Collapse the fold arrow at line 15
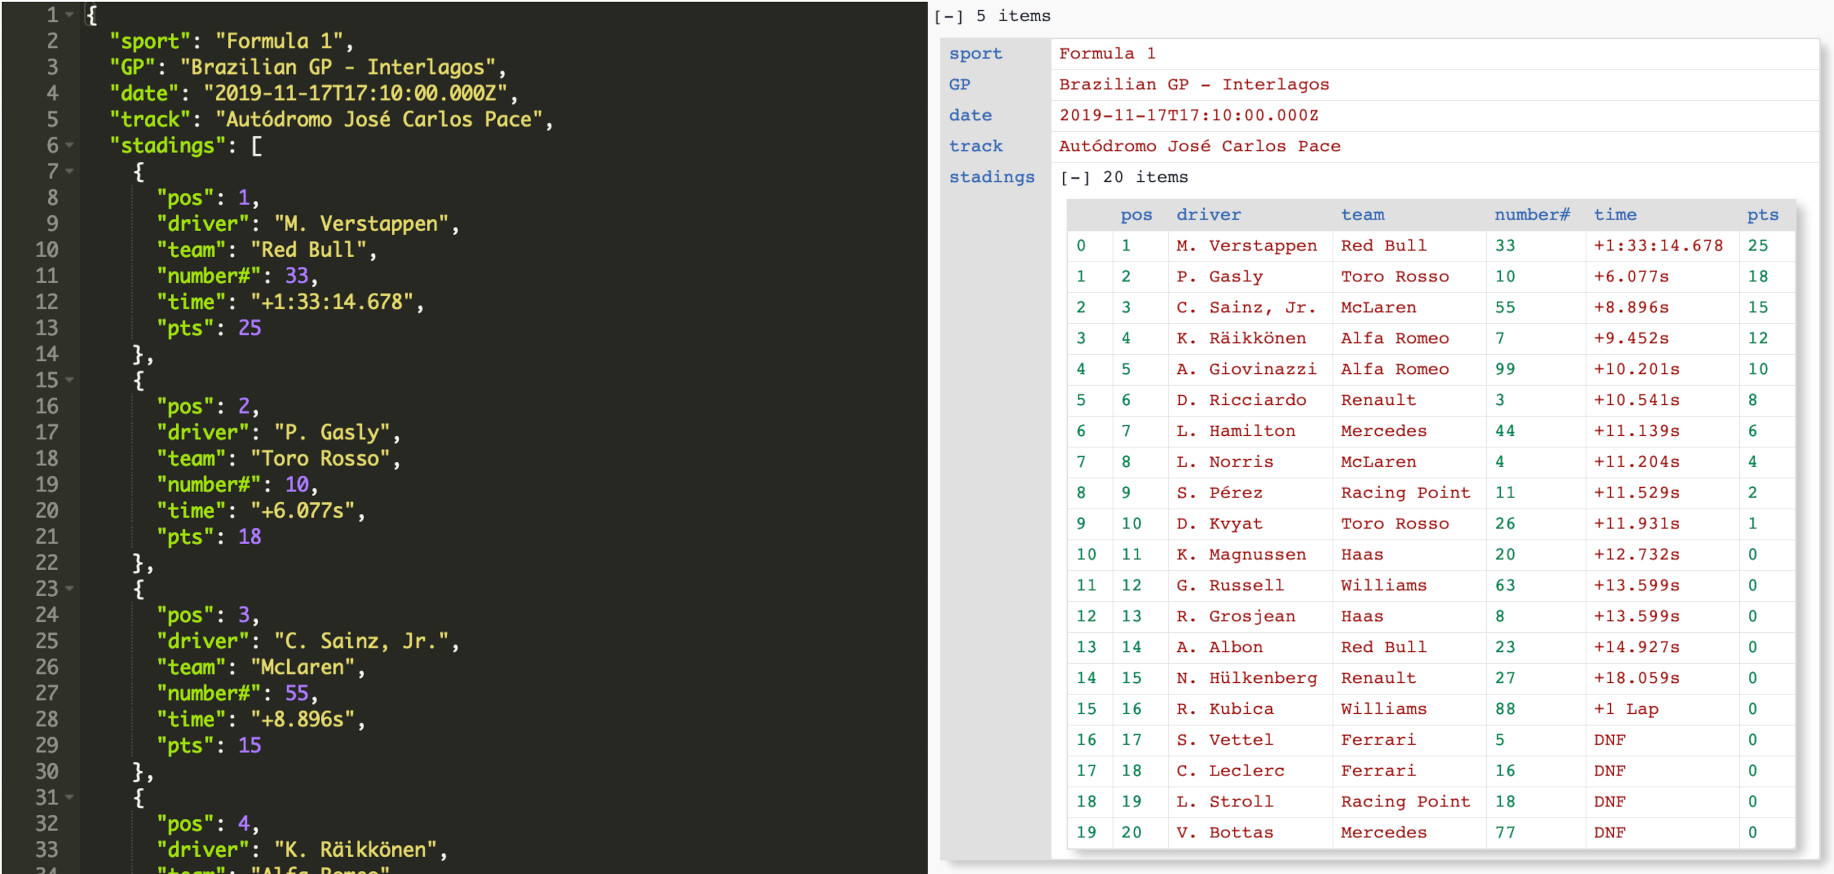Image resolution: width=1834 pixels, height=874 pixels. (69, 380)
